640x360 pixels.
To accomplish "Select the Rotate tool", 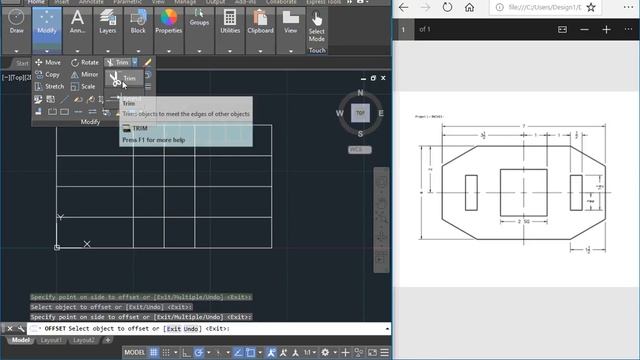I will coord(85,62).
